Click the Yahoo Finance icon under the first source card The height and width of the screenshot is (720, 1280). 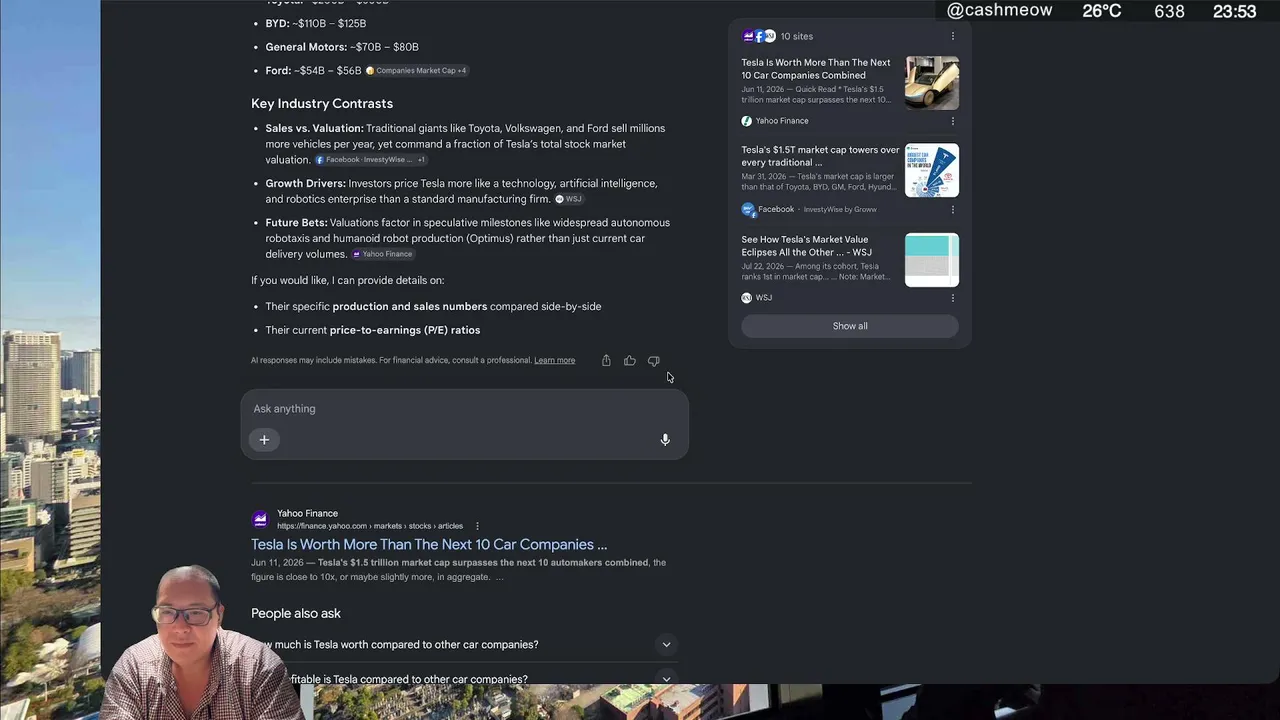(x=747, y=121)
